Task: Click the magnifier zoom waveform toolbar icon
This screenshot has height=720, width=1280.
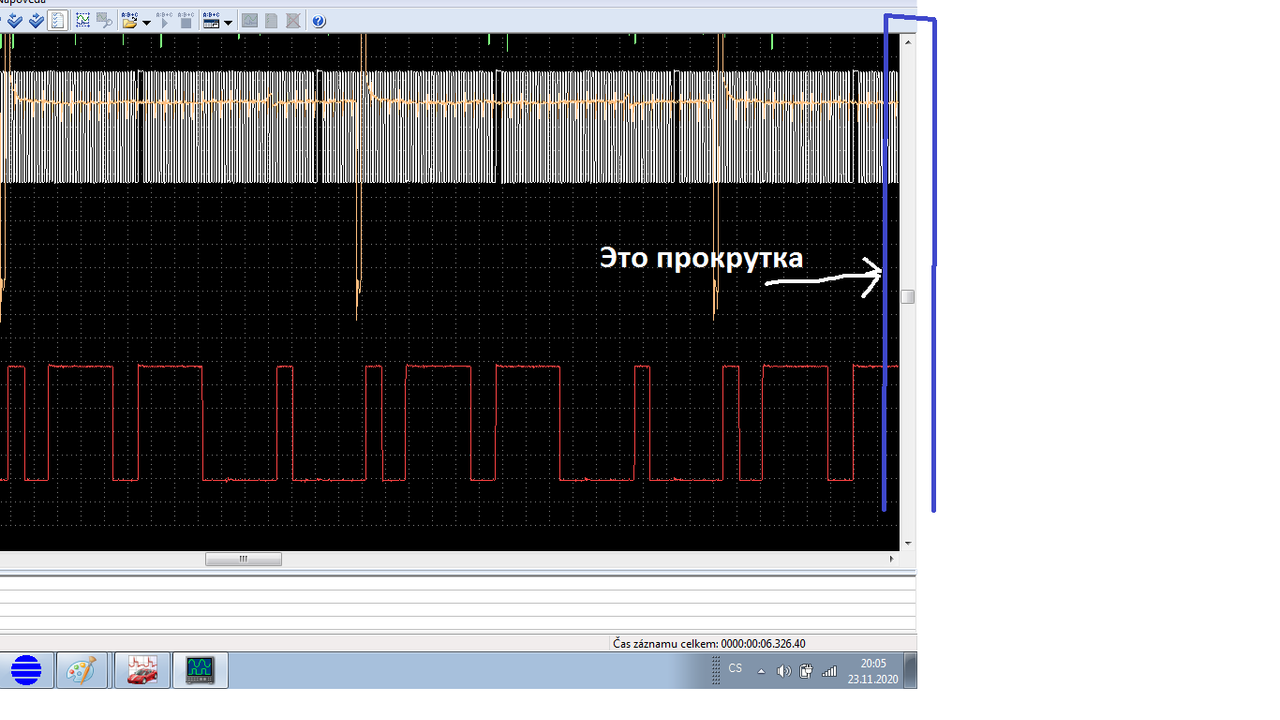Action: [x=104, y=20]
